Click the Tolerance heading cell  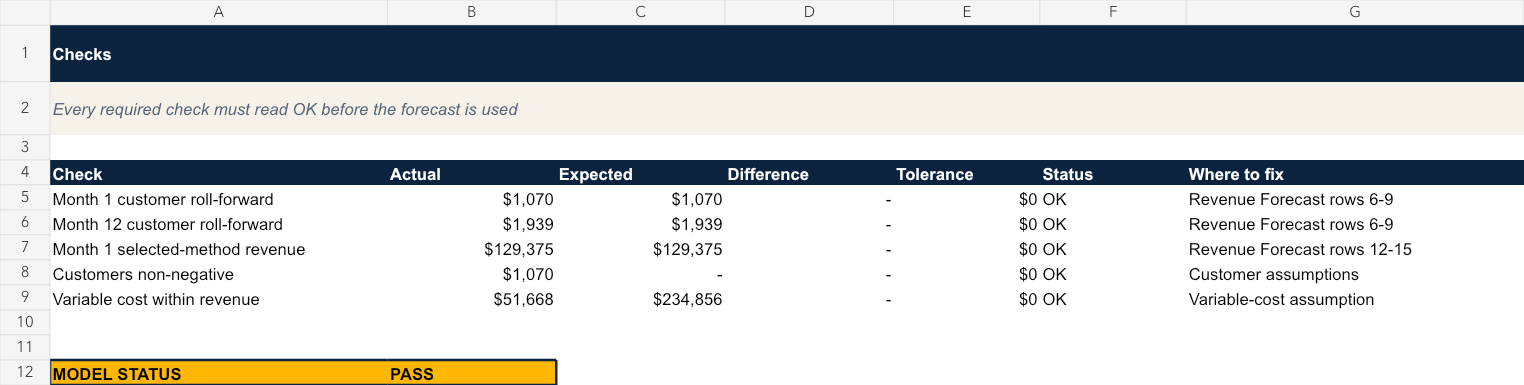coord(966,173)
